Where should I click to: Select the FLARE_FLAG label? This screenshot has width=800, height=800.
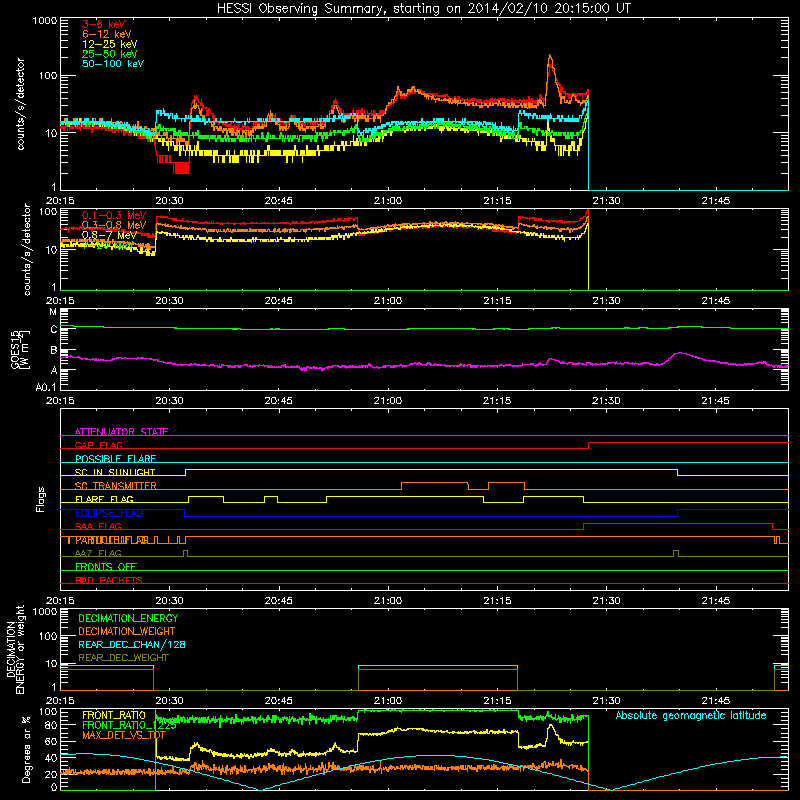pyautogui.click(x=104, y=499)
